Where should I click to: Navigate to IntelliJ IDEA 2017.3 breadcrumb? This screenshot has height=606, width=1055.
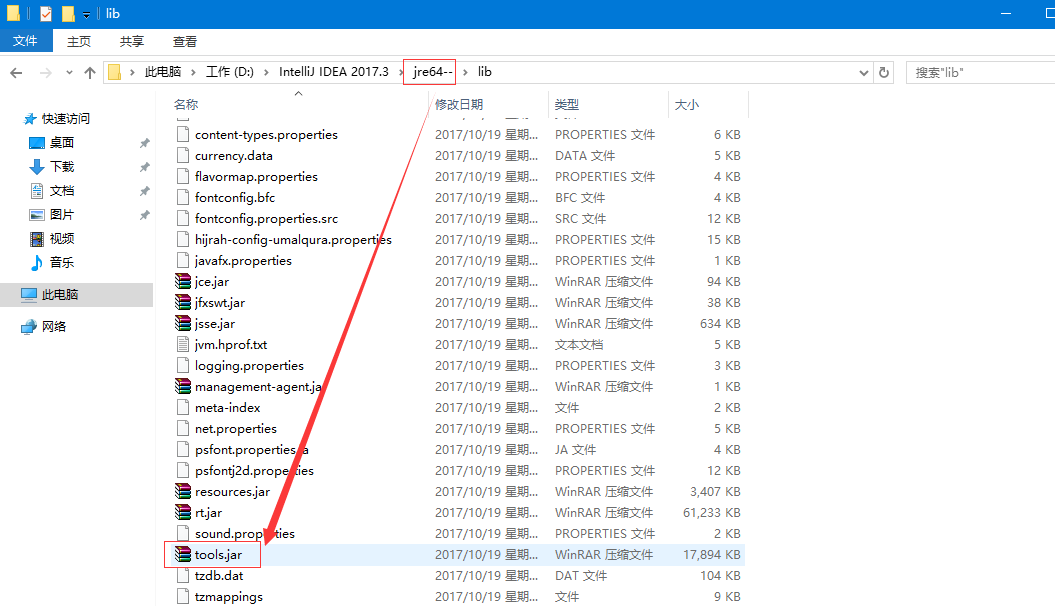tap(334, 72)
